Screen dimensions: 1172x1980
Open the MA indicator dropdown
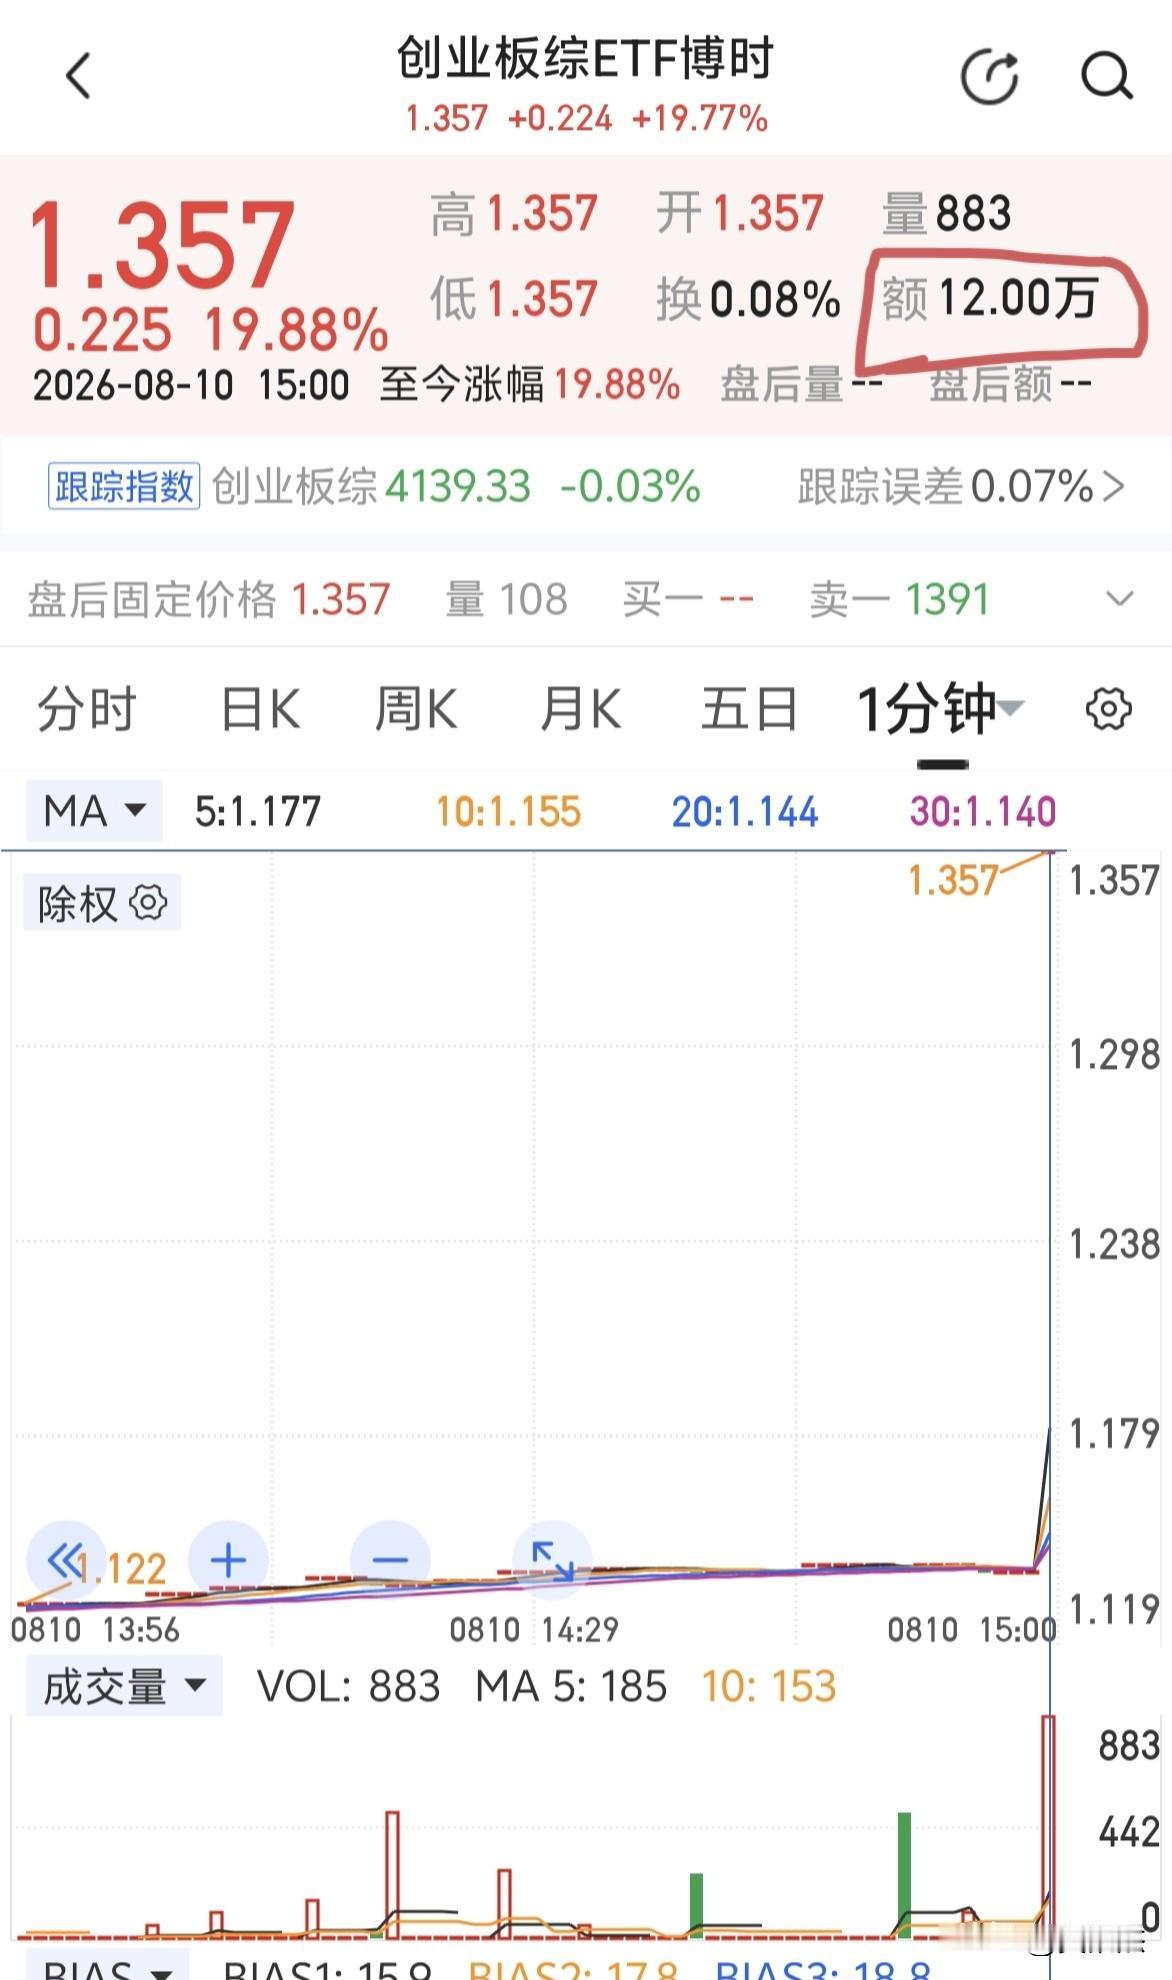pos(95,810)
